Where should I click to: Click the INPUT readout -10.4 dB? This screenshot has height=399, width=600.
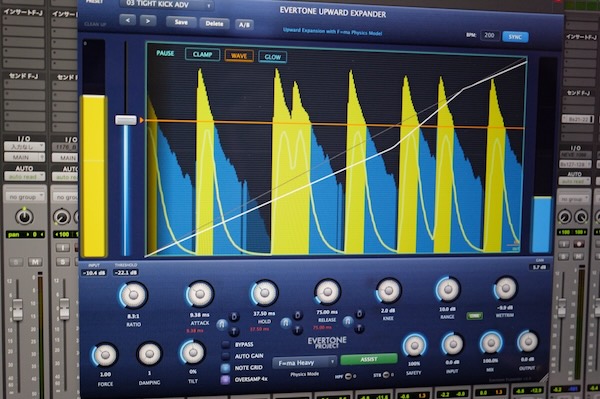pos(94,273)
